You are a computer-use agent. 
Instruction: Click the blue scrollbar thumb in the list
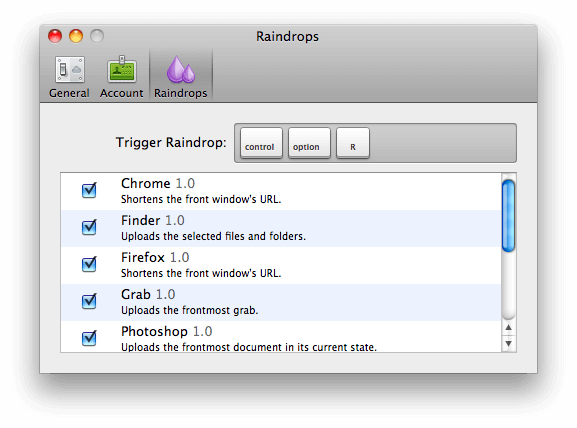point(509,216)
